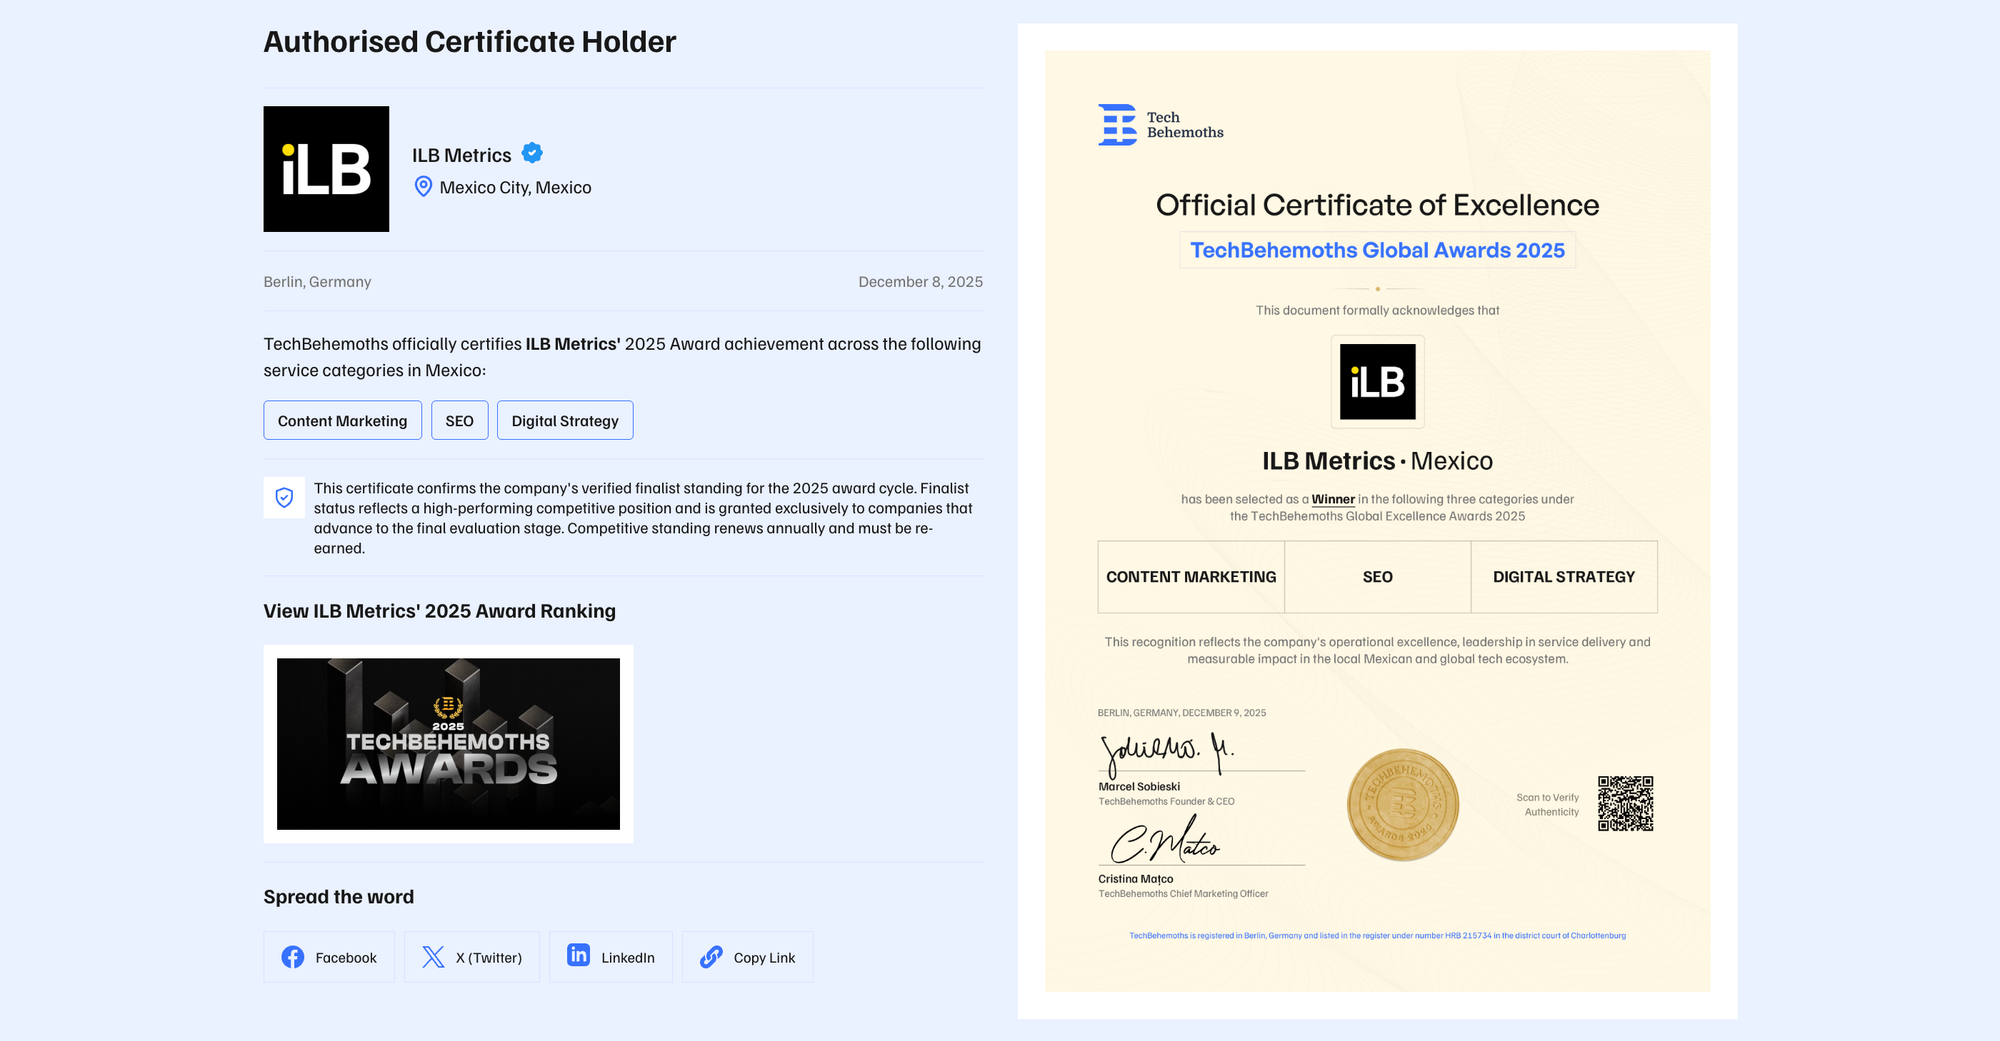
Task: Click 'BERLIN, GERMANY, DECEMBER 9, 2025' on certificate
Action: [x=1182, y=713]
